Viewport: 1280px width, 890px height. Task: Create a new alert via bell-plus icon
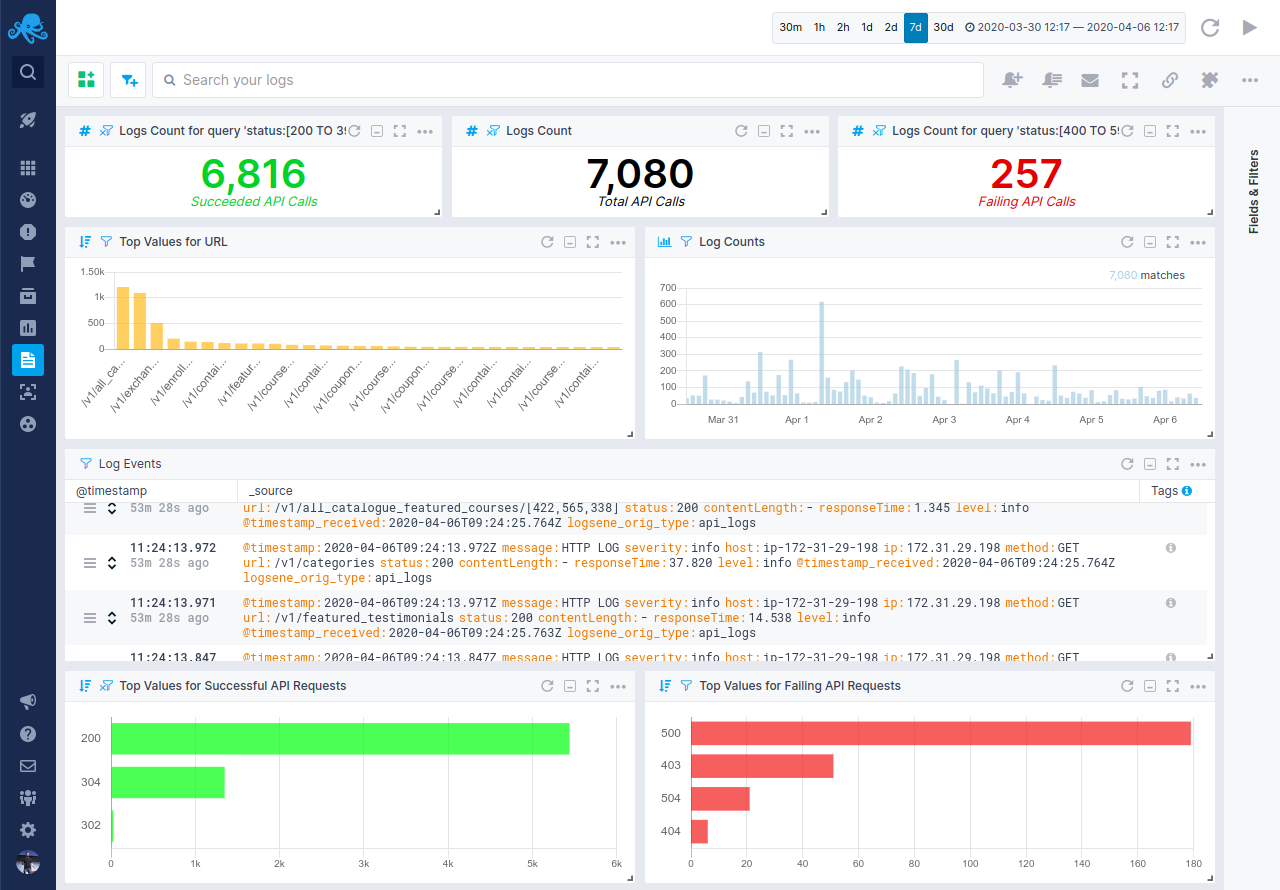coord(1012,79)
